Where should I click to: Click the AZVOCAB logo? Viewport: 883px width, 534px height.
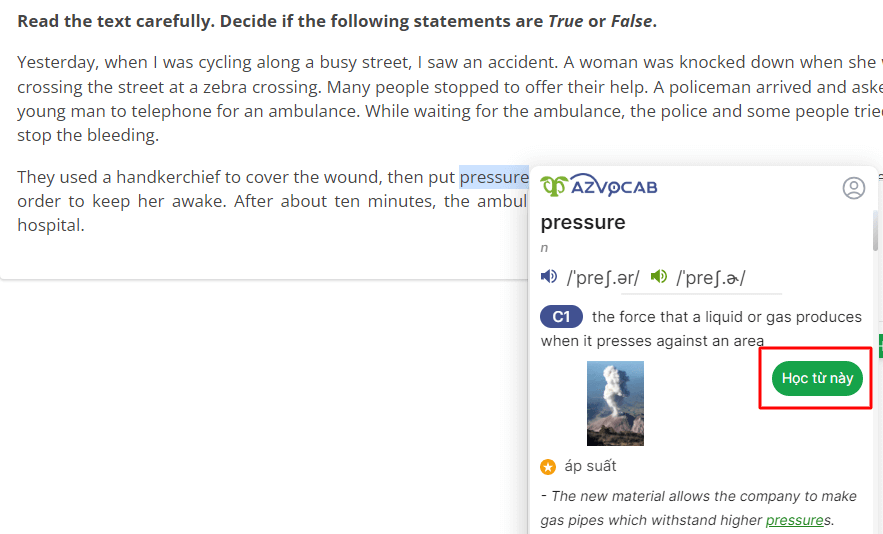click(x=599, y=187)
